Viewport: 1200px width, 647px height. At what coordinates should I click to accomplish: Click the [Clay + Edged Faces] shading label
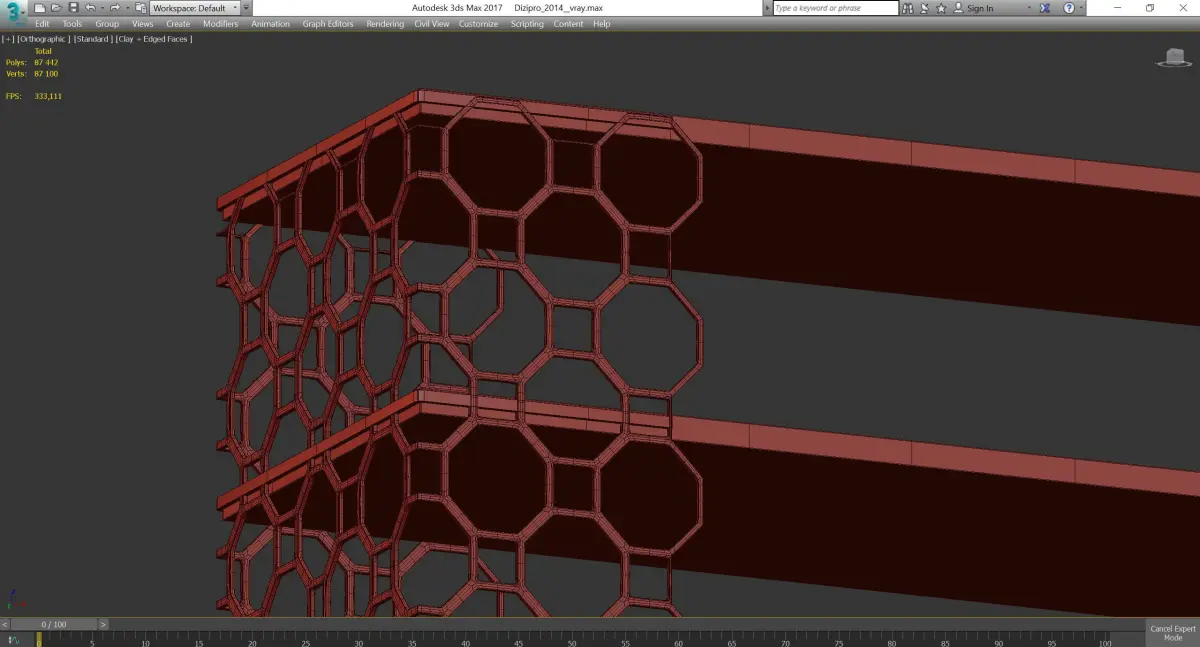[x=154, y=39]
